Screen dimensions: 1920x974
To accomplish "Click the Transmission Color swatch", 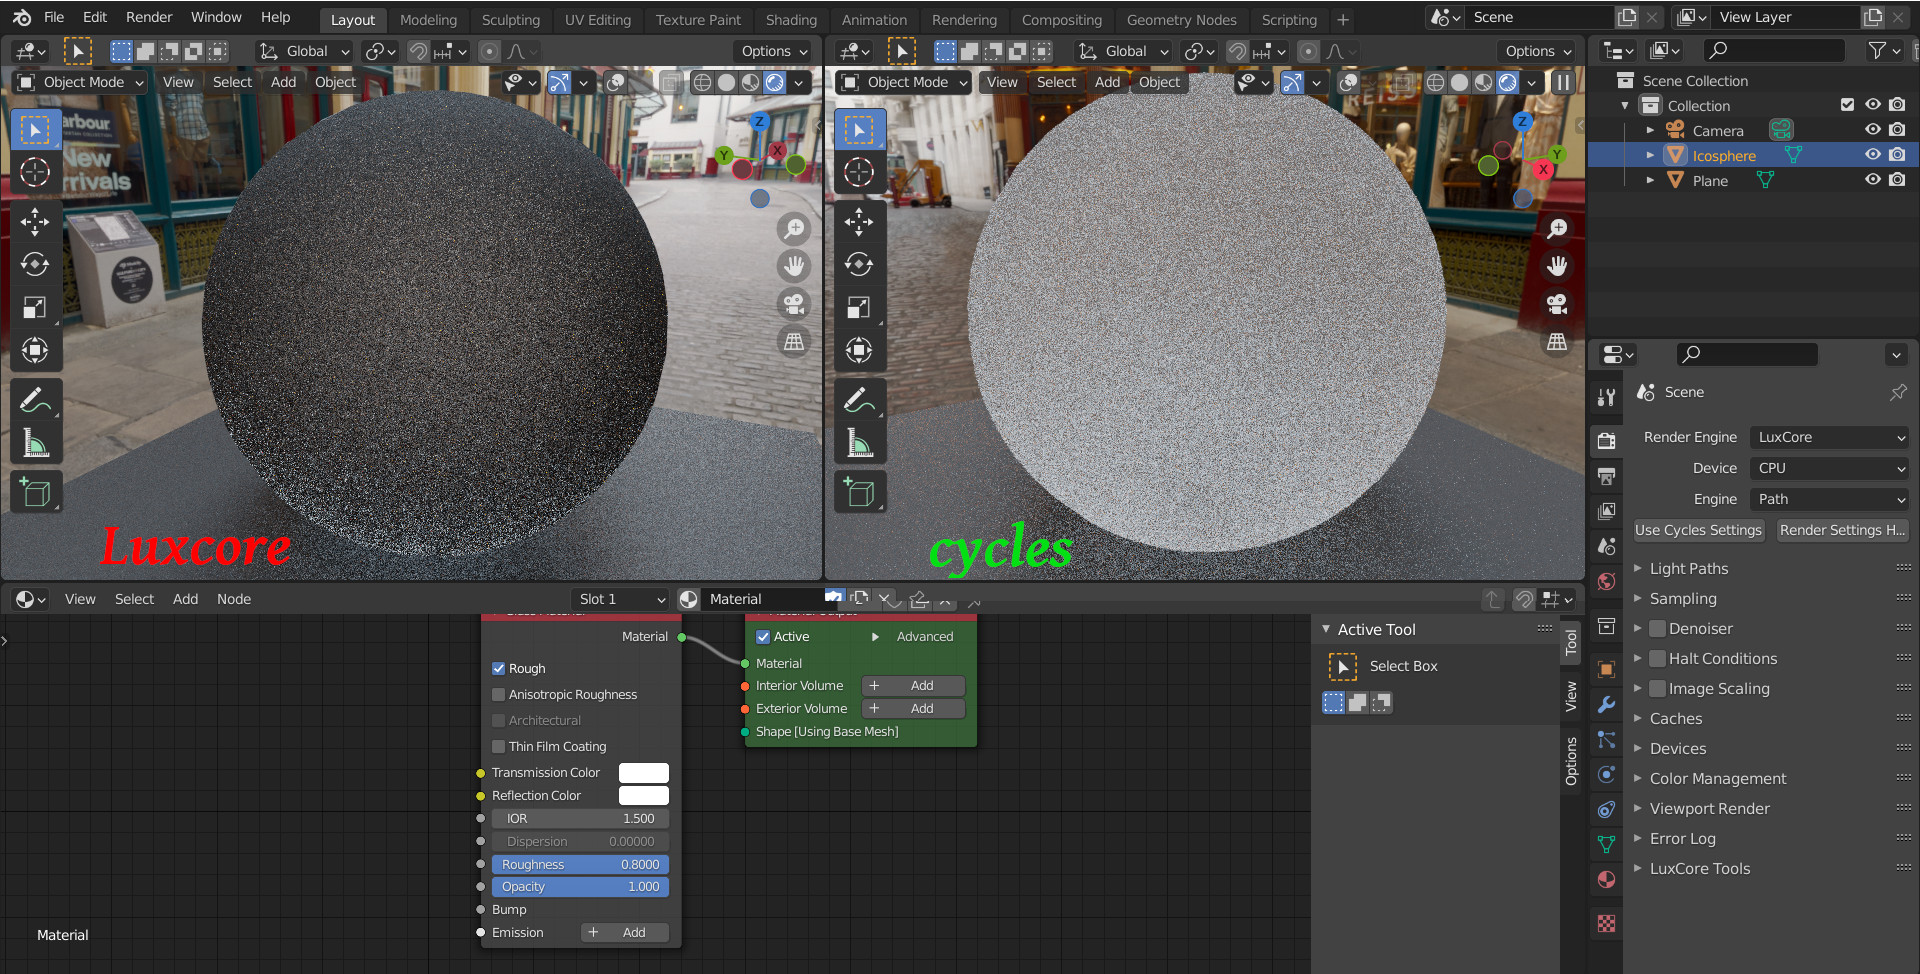I will tap(643, 773).
